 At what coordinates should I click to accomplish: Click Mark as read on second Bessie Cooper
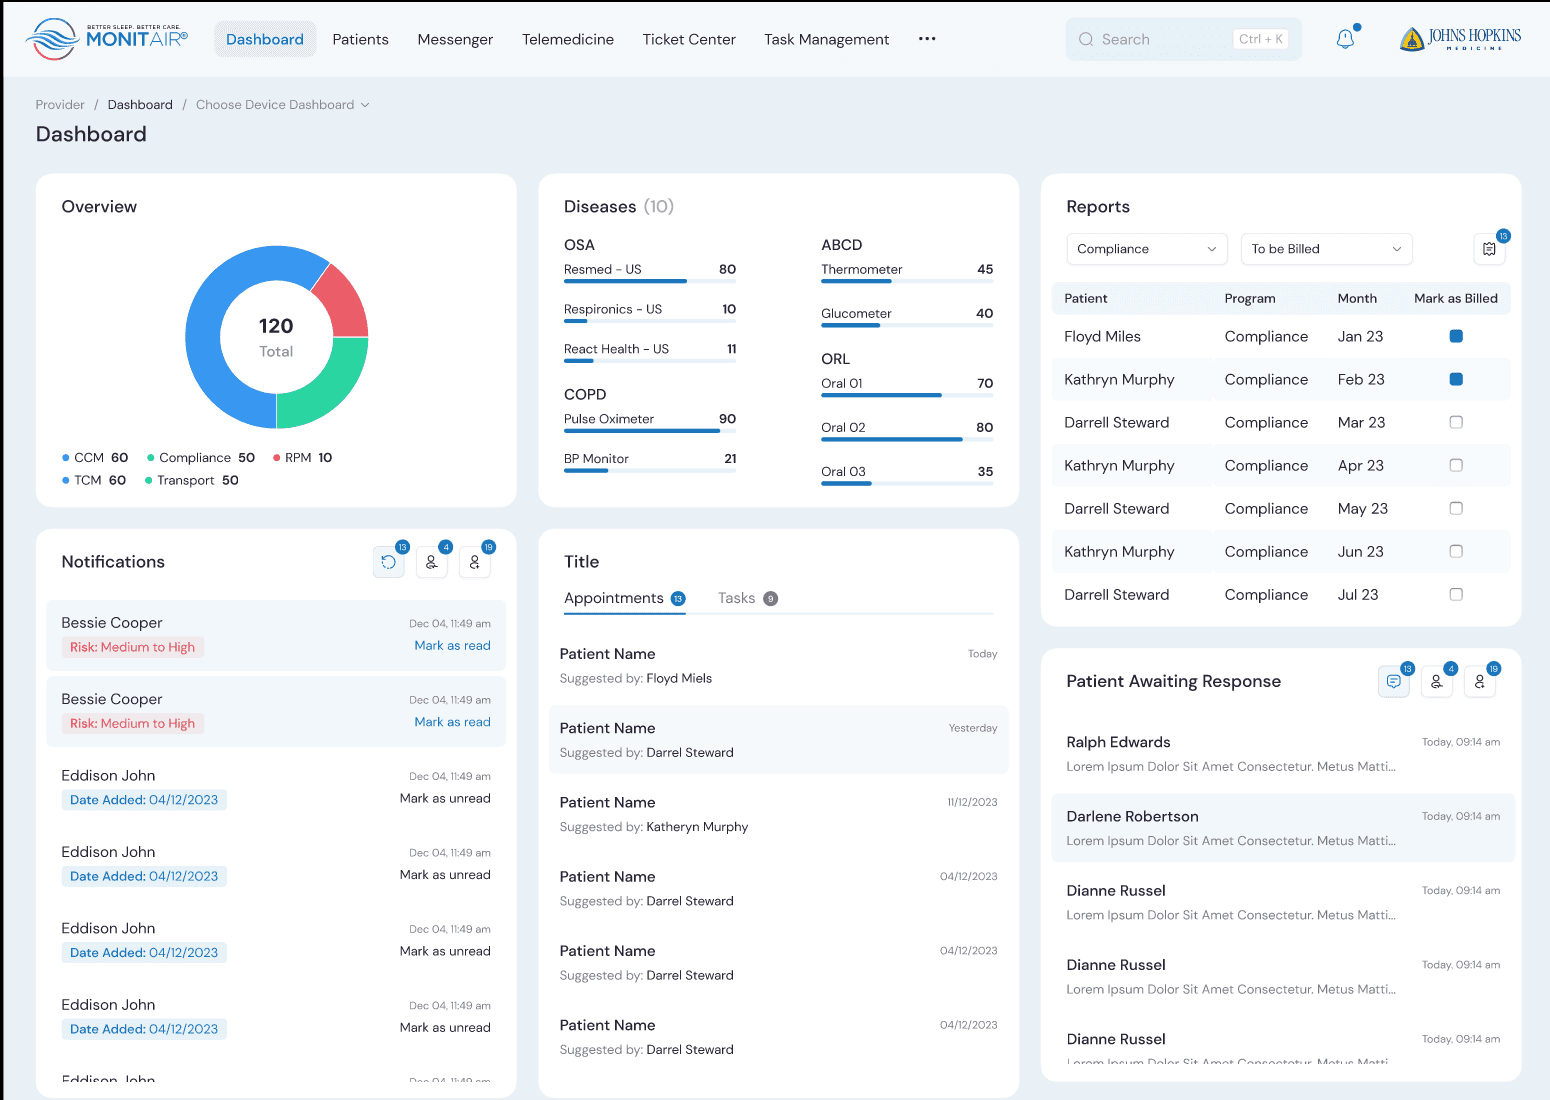pyautogui.click(x=452, y=722)
